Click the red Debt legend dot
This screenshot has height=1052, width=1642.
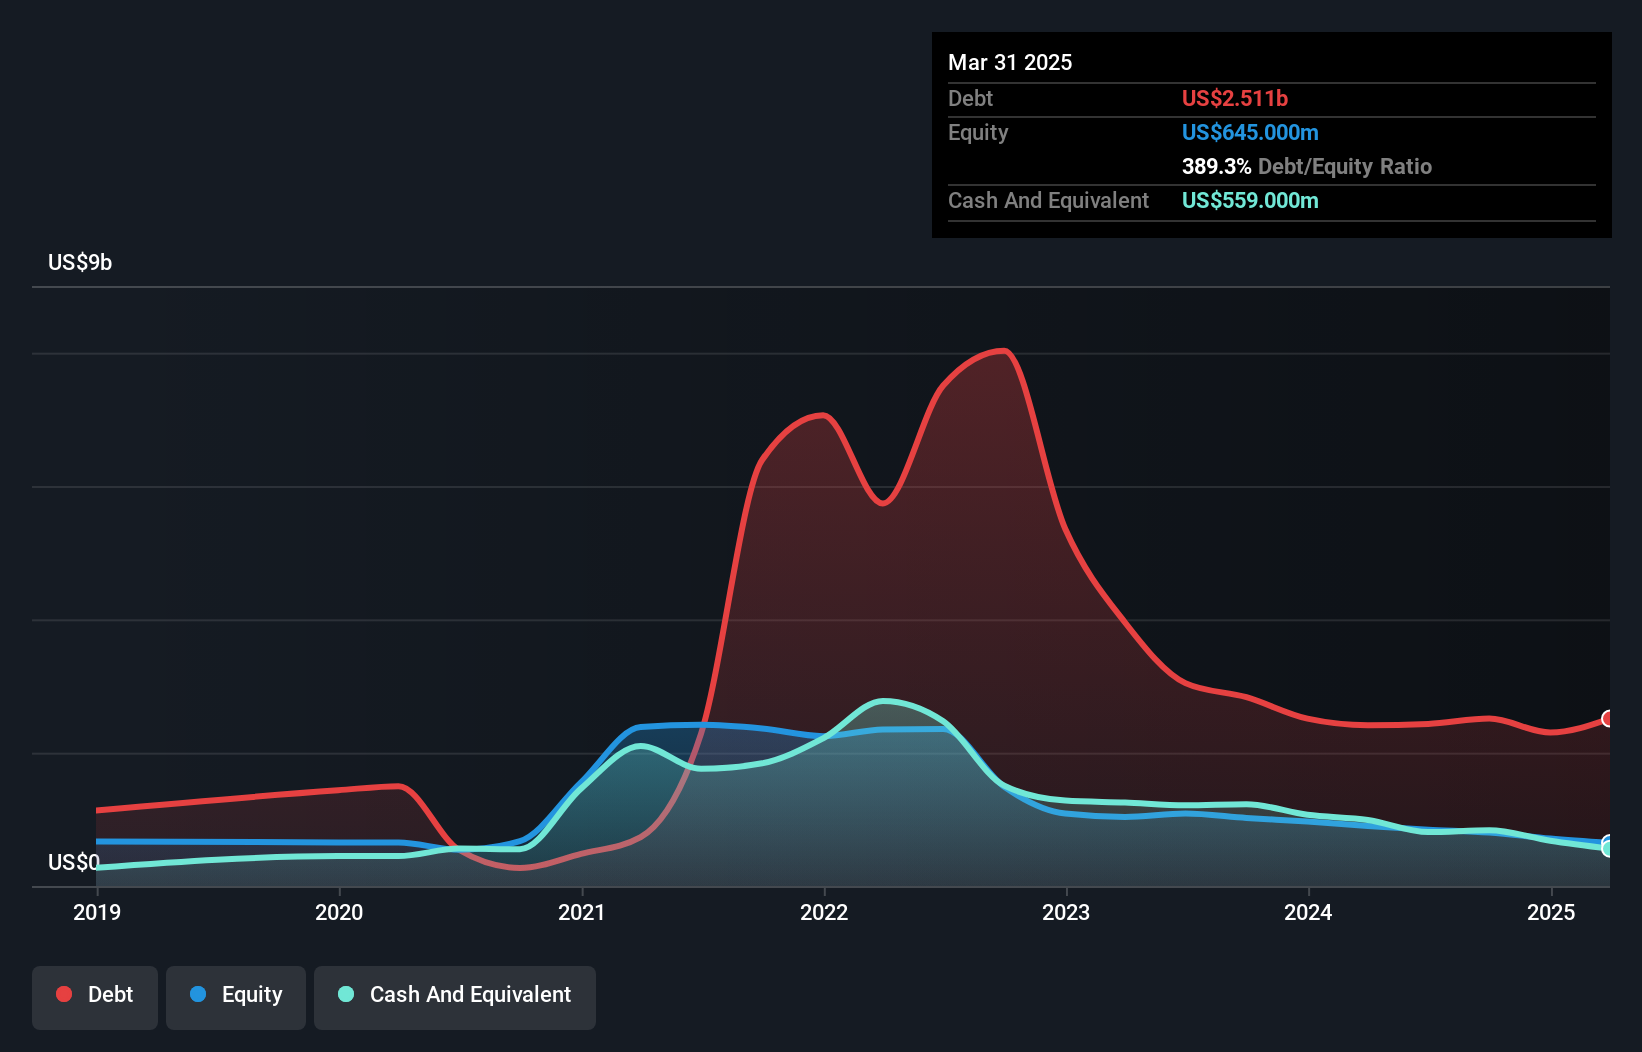click(x=64, y=994)
